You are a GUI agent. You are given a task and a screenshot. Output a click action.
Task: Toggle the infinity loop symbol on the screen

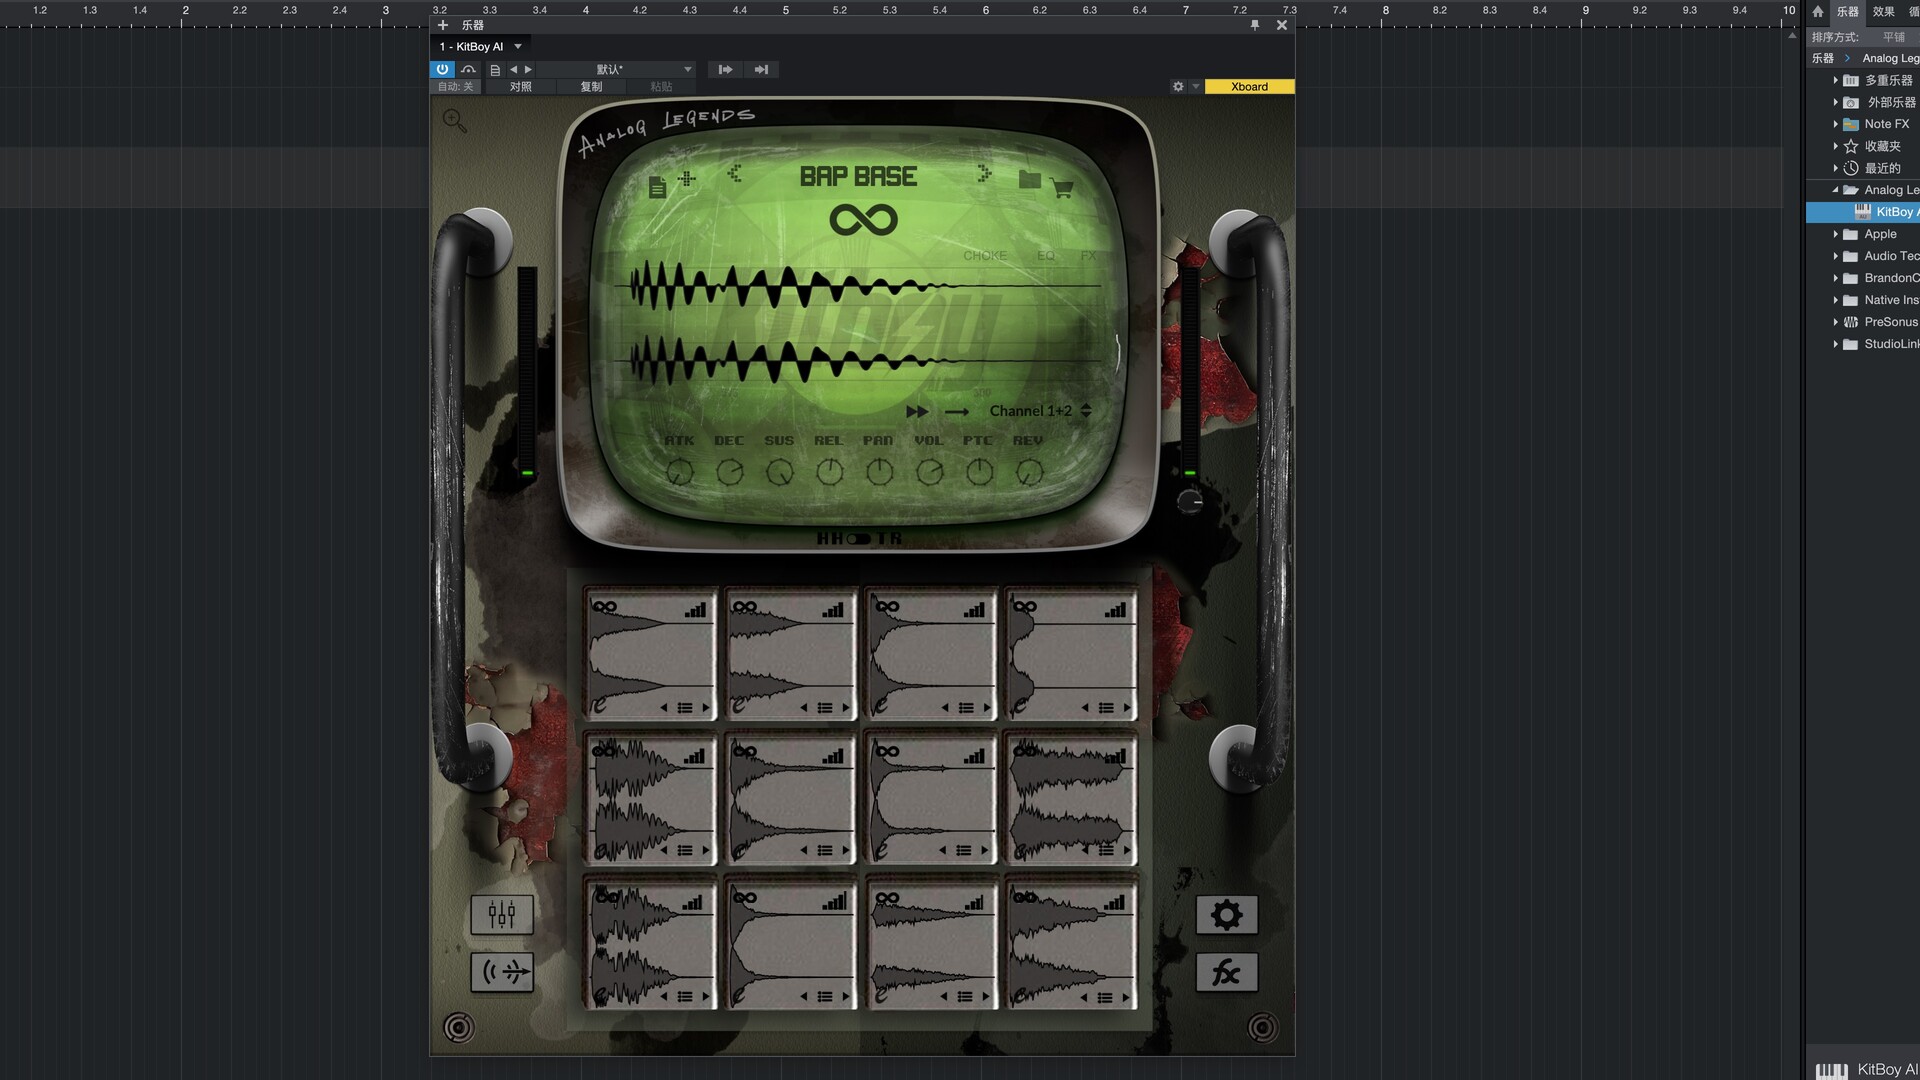pyautogui.click(x=863, y=220)
